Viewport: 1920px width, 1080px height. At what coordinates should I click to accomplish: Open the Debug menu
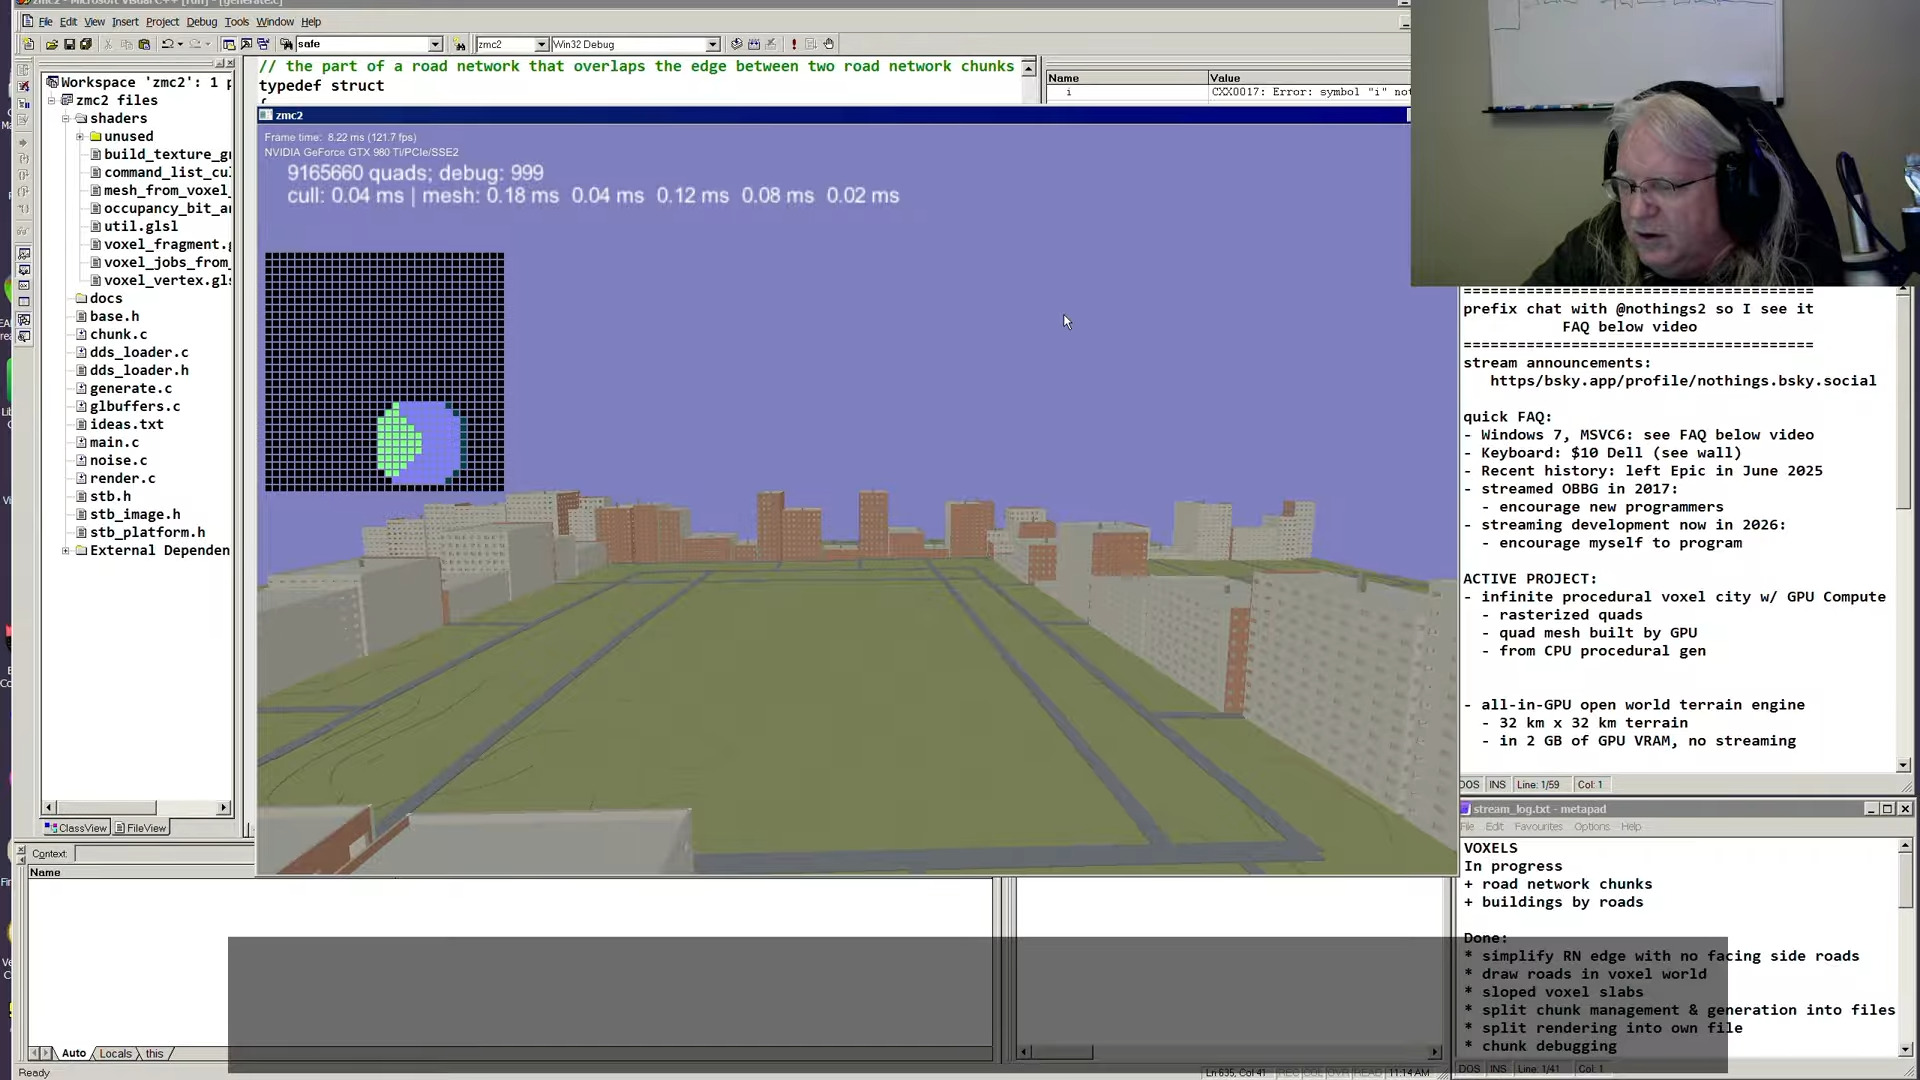201,22
